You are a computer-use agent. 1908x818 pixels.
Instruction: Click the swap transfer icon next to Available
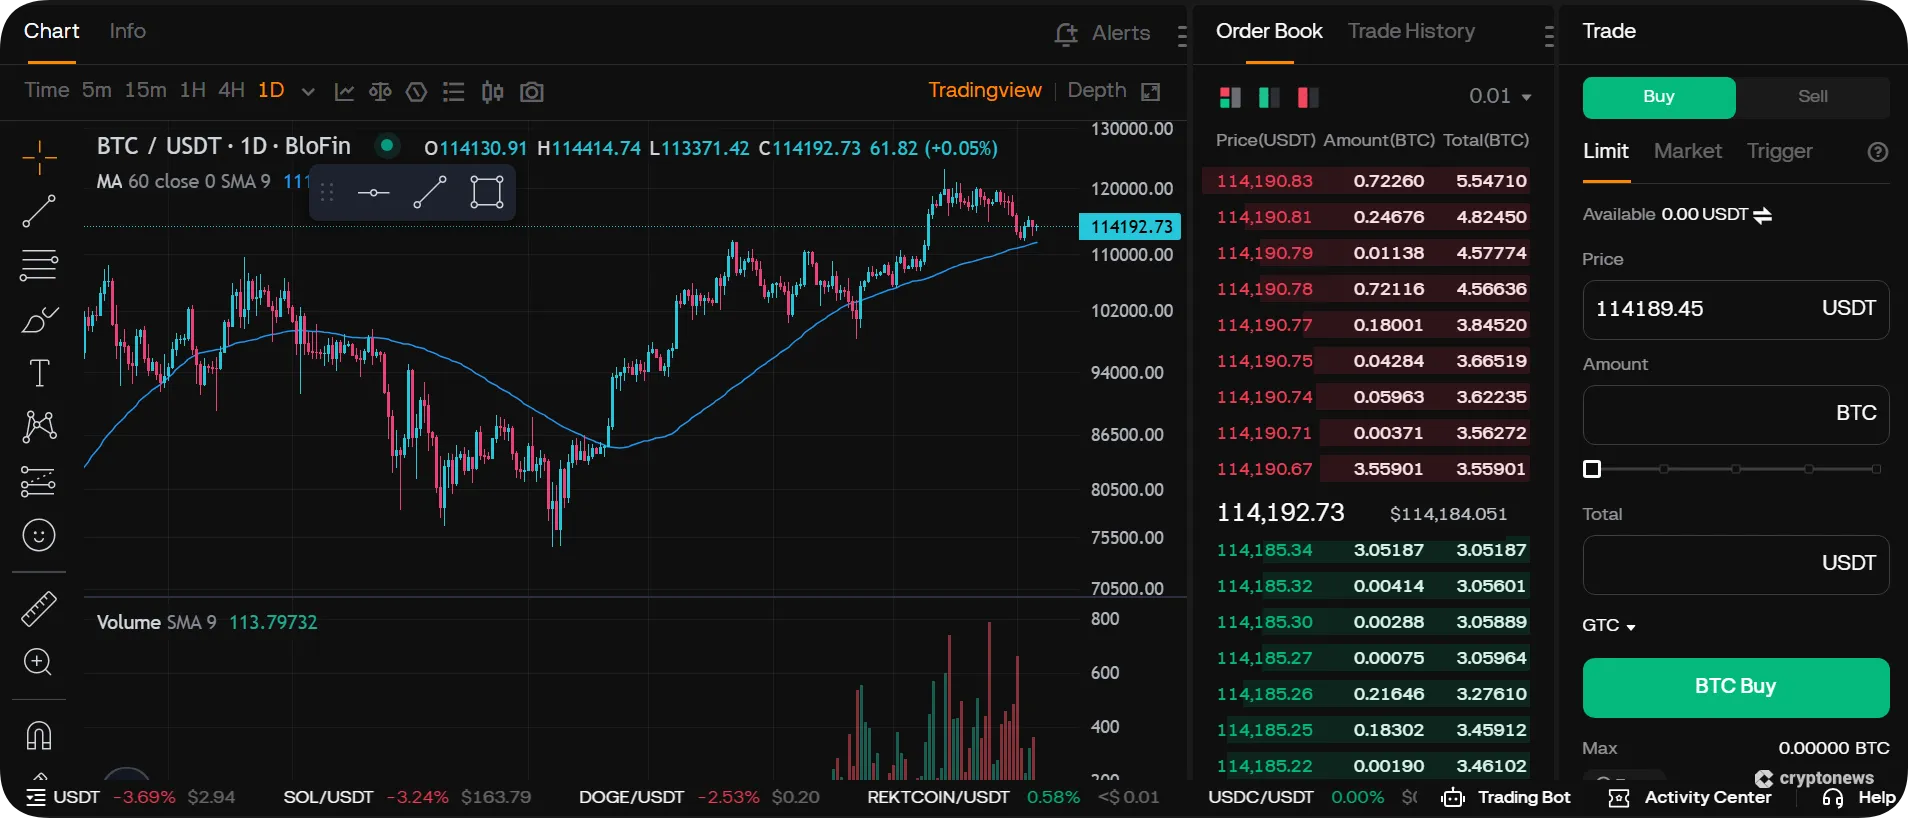[x=1763, y=215]
